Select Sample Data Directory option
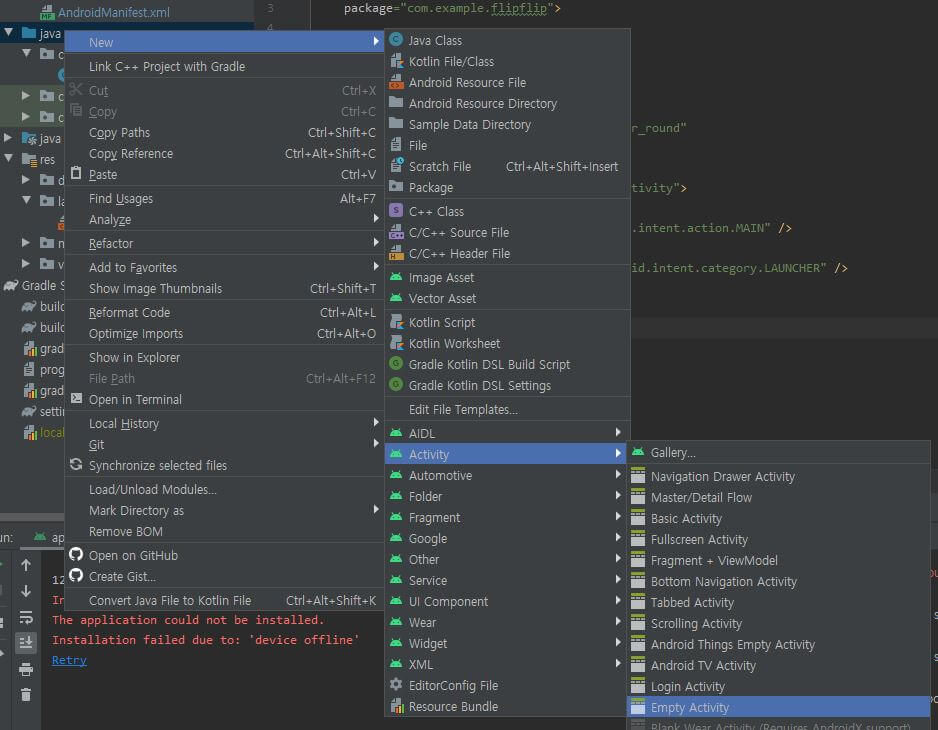938x730 pixels. [x=507, y=124]
